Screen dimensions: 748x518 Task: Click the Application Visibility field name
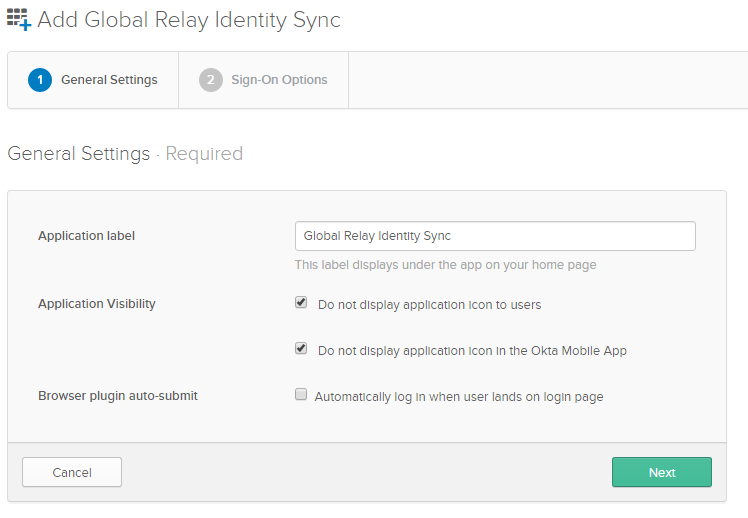click(97, 304)
